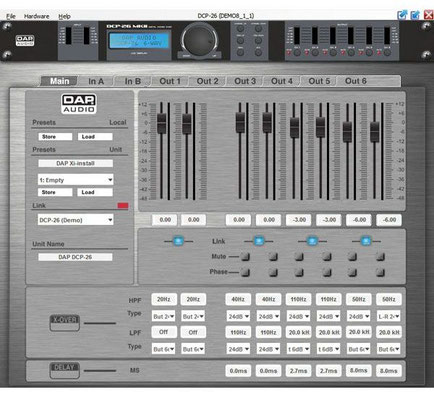Image resolution: width=434 pixels, height=400 pixels.
Task: Click the Out 3 delay field showing 2.7ms
Action: click(x=298, y=371)
